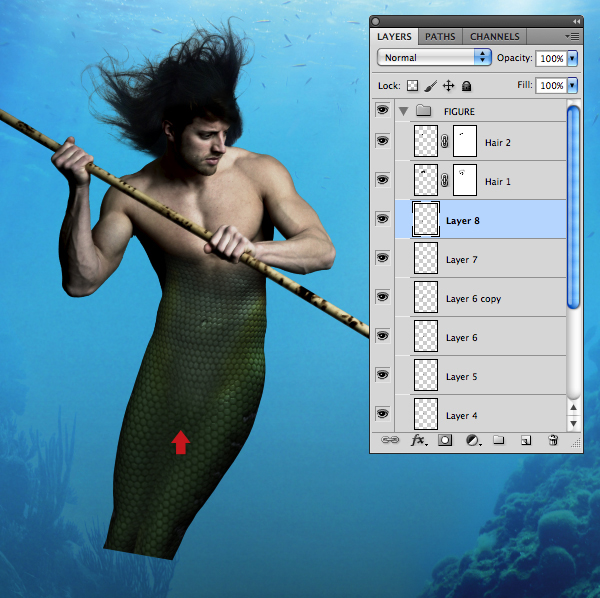Screen dimensions: 600x598
Task: Click the Fill label
Action: [525, 84]
